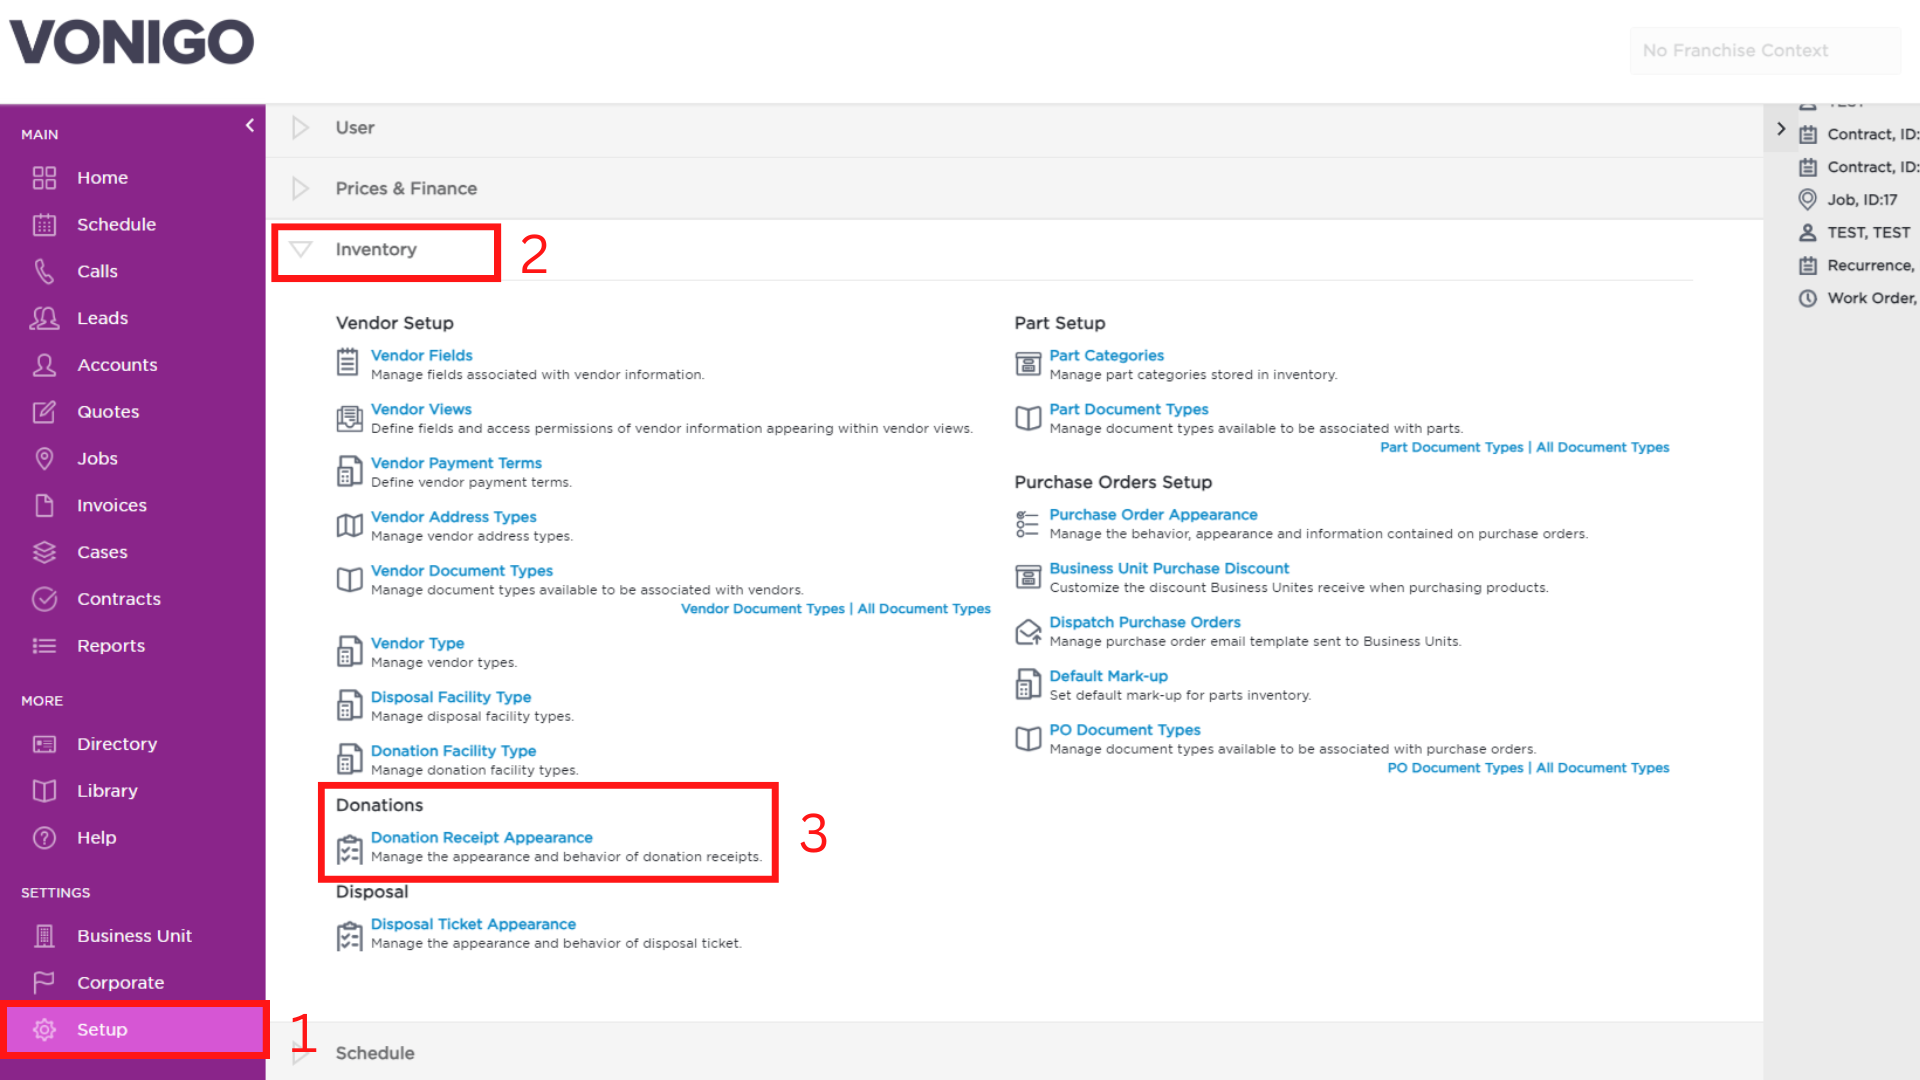This screenshot has height=1080, width=1920.
Task: Click the Cases stack icon
Action: tap(44, 552)
